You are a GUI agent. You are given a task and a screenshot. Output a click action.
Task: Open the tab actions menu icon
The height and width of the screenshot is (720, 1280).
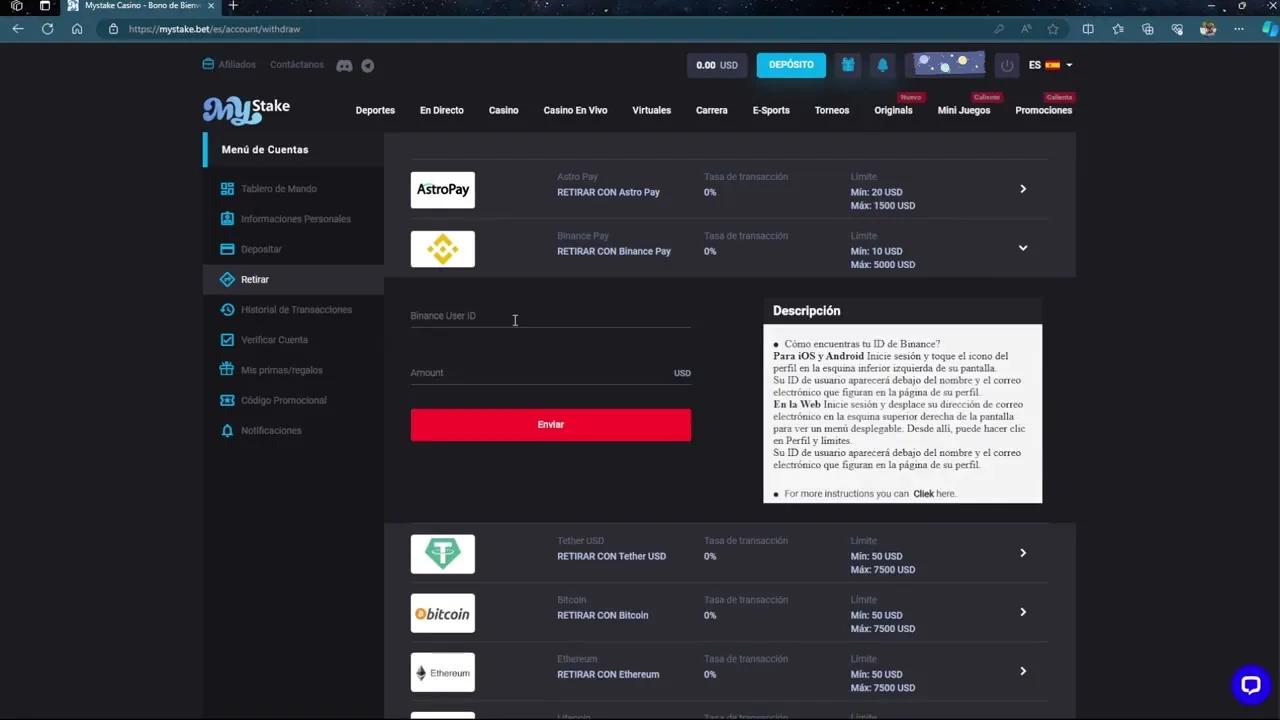44,6
